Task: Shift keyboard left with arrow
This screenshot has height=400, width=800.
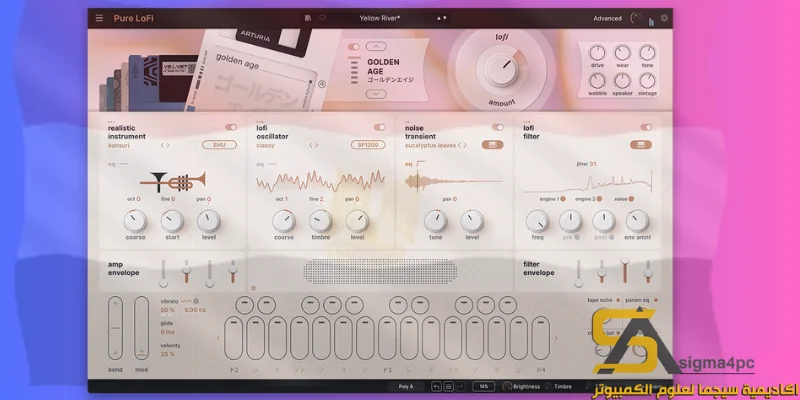Action: tap(218, 338)
